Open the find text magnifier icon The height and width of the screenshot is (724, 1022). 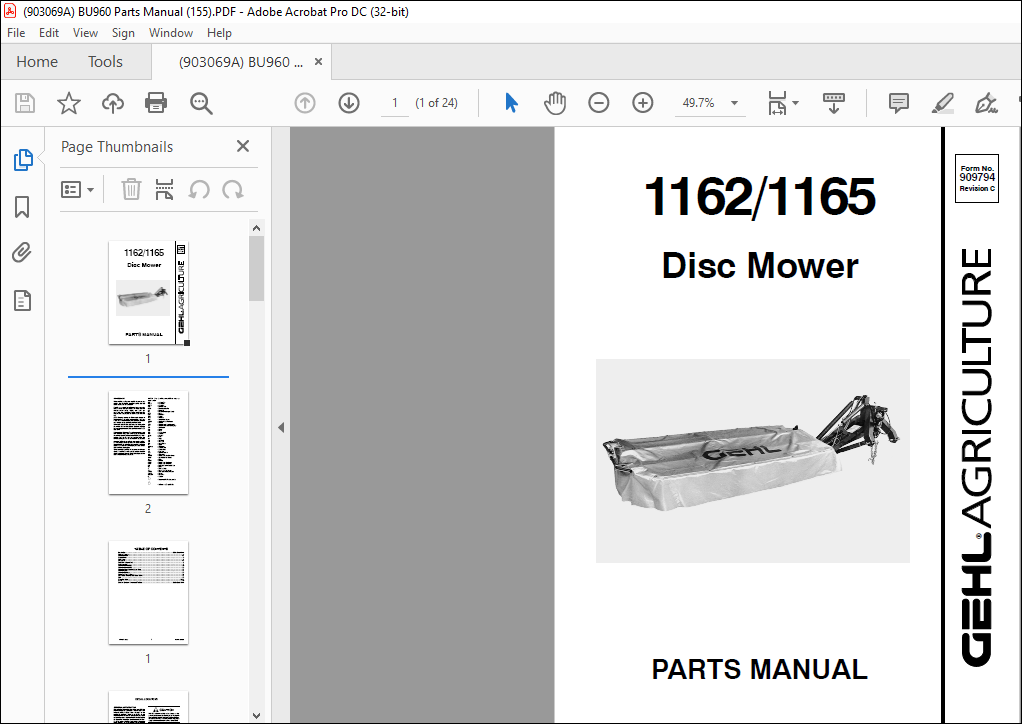tap(201, 103)
